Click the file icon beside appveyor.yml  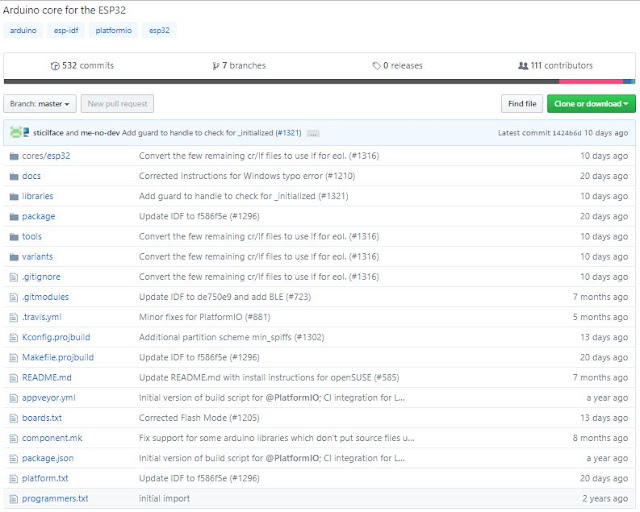[x=14, y=398]
